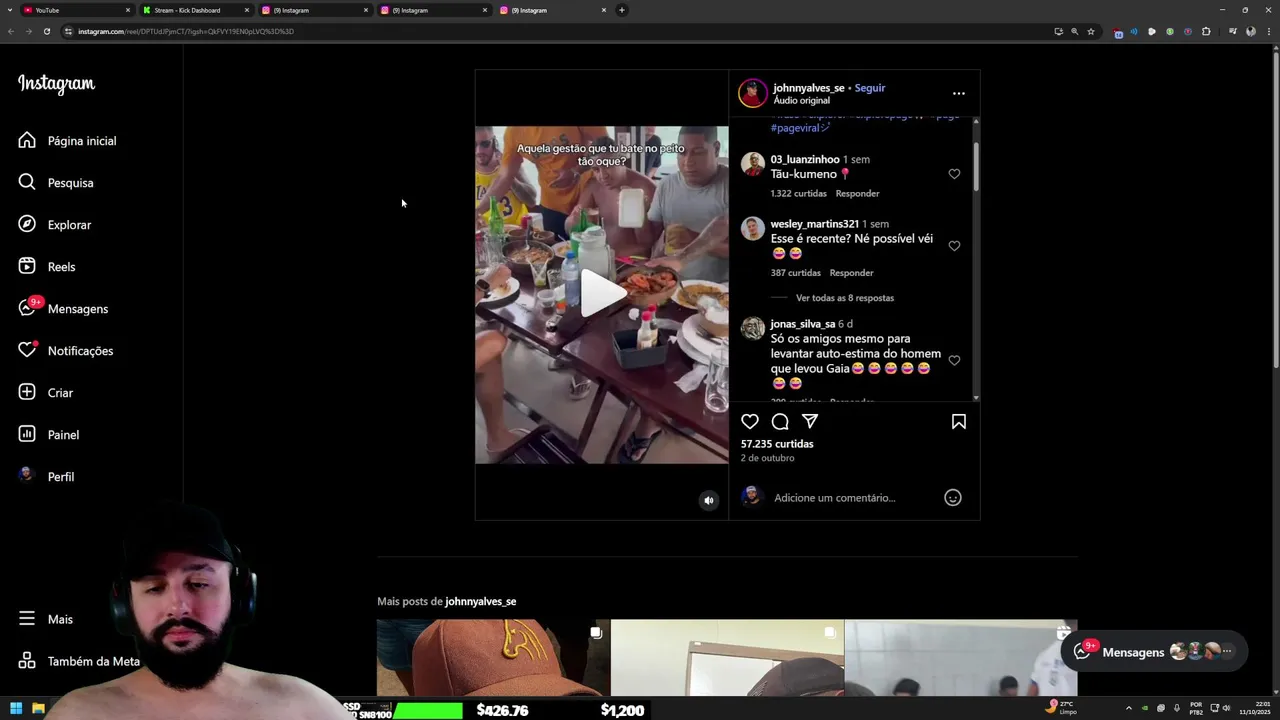This screenshot has height=720, width=1280.
Task: Open the Chrome three-dot menu
Action: [1268, 31]
